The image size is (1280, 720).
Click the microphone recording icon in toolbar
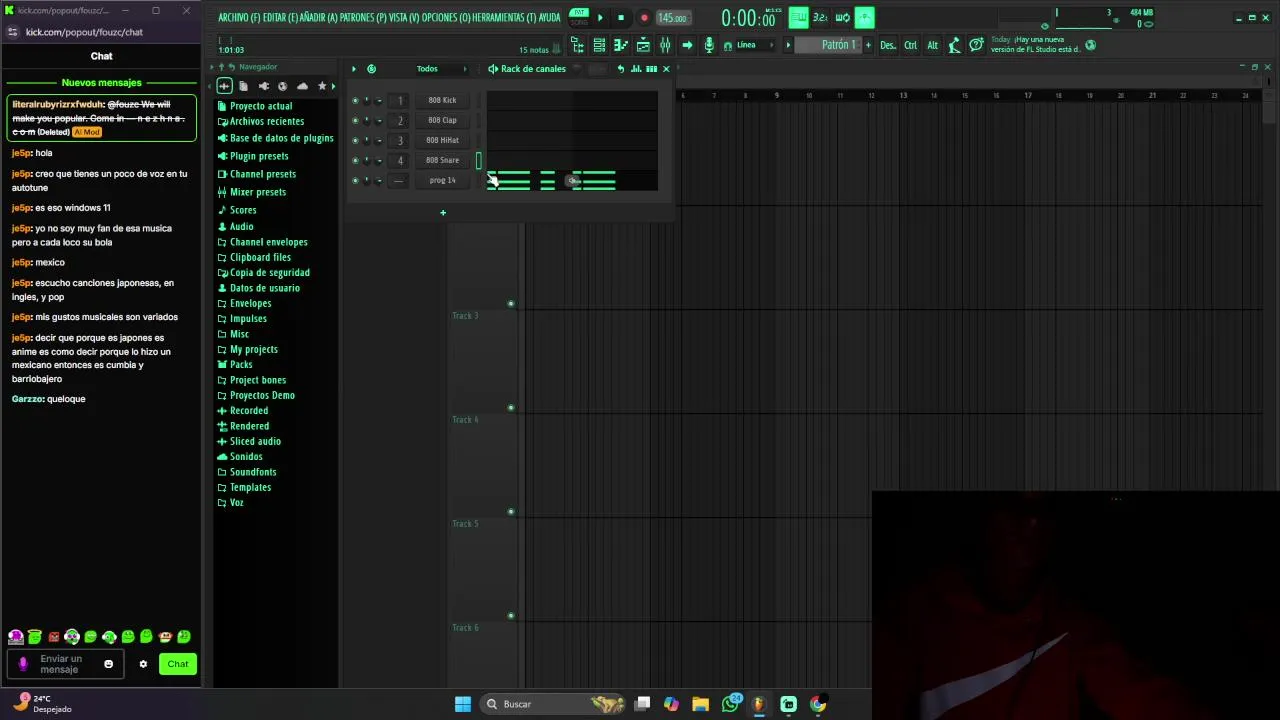709,45
